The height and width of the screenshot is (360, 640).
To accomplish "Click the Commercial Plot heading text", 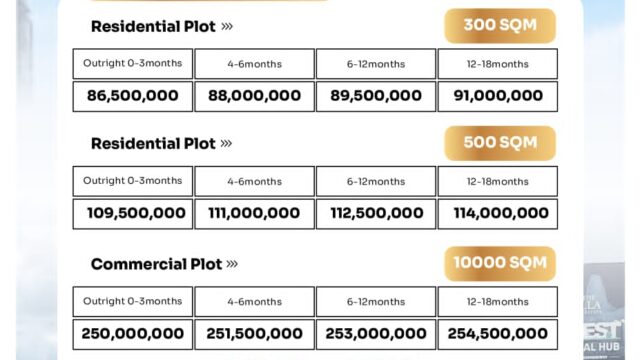I will 156,264.
